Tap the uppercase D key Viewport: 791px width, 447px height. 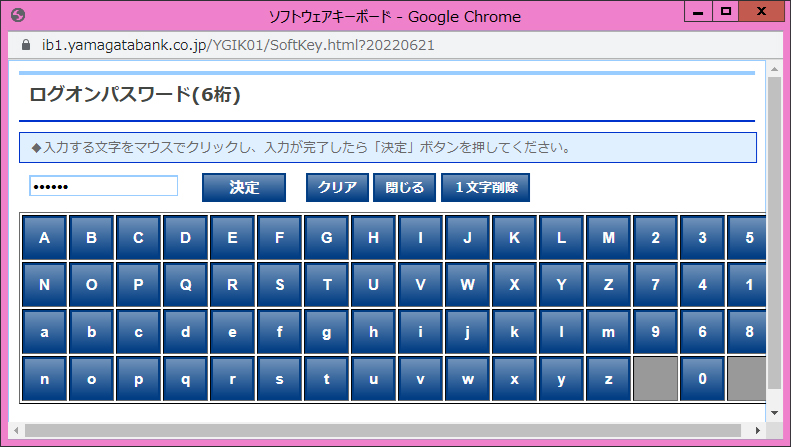coord(186,238)
